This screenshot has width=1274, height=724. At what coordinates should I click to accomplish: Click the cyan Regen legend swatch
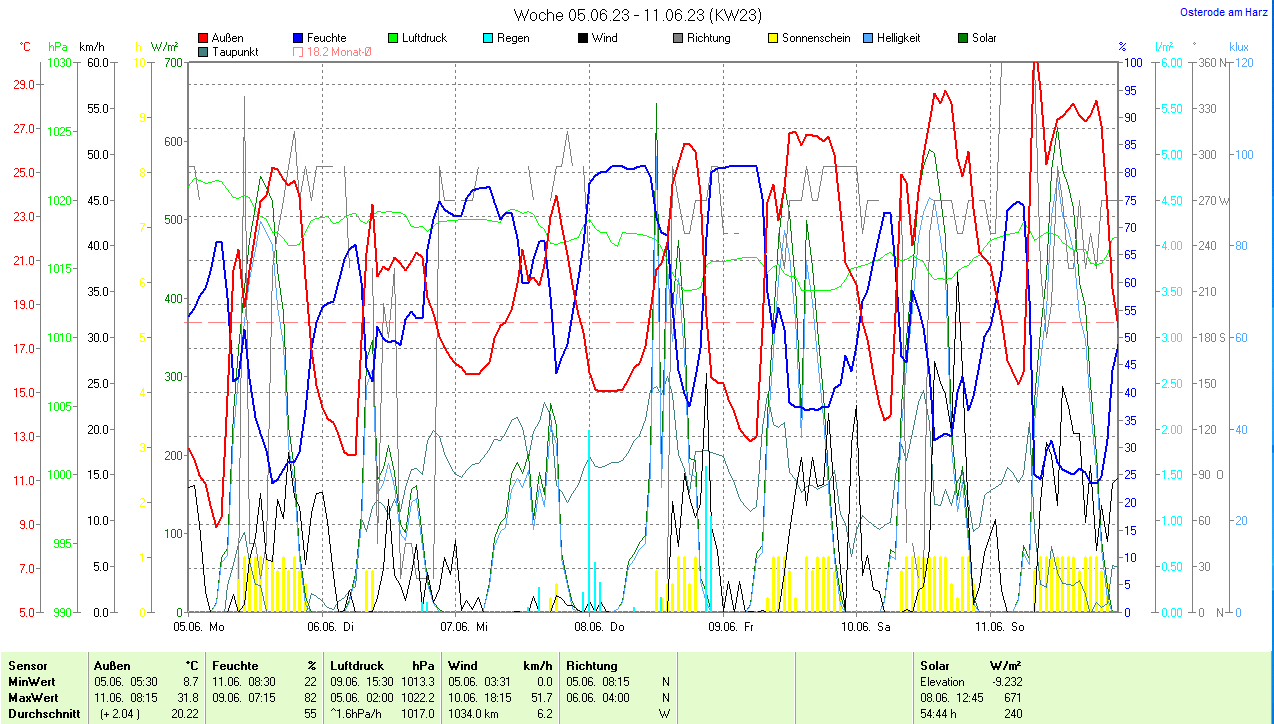pyautogui.click(x=487, y=38)
